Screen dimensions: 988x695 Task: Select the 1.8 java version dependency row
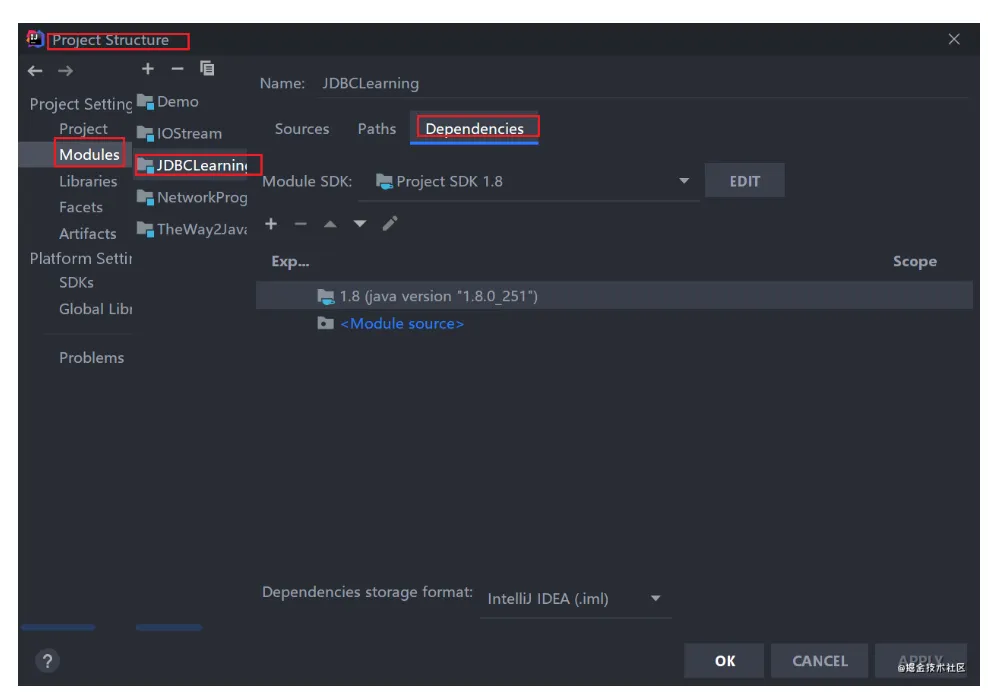[x=614, y=296]
